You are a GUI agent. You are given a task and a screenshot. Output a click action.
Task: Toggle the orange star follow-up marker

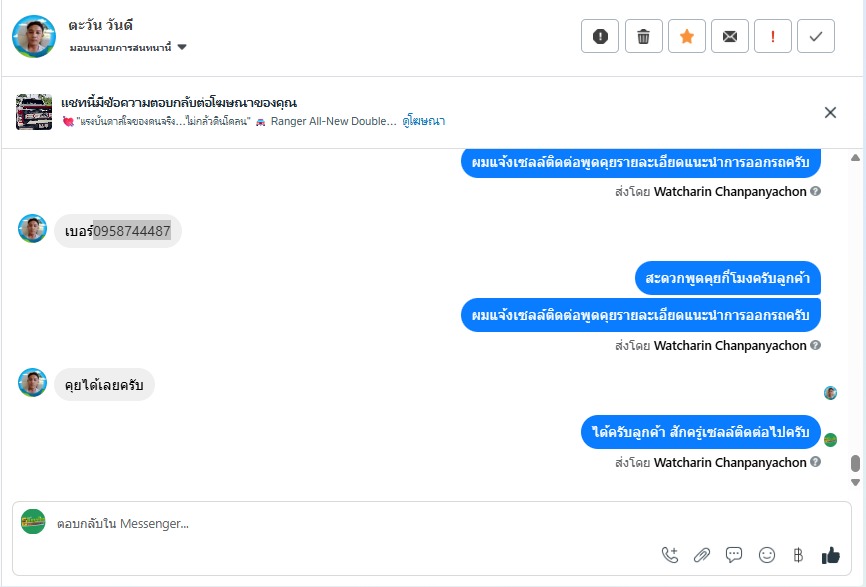tap(687, 37)
